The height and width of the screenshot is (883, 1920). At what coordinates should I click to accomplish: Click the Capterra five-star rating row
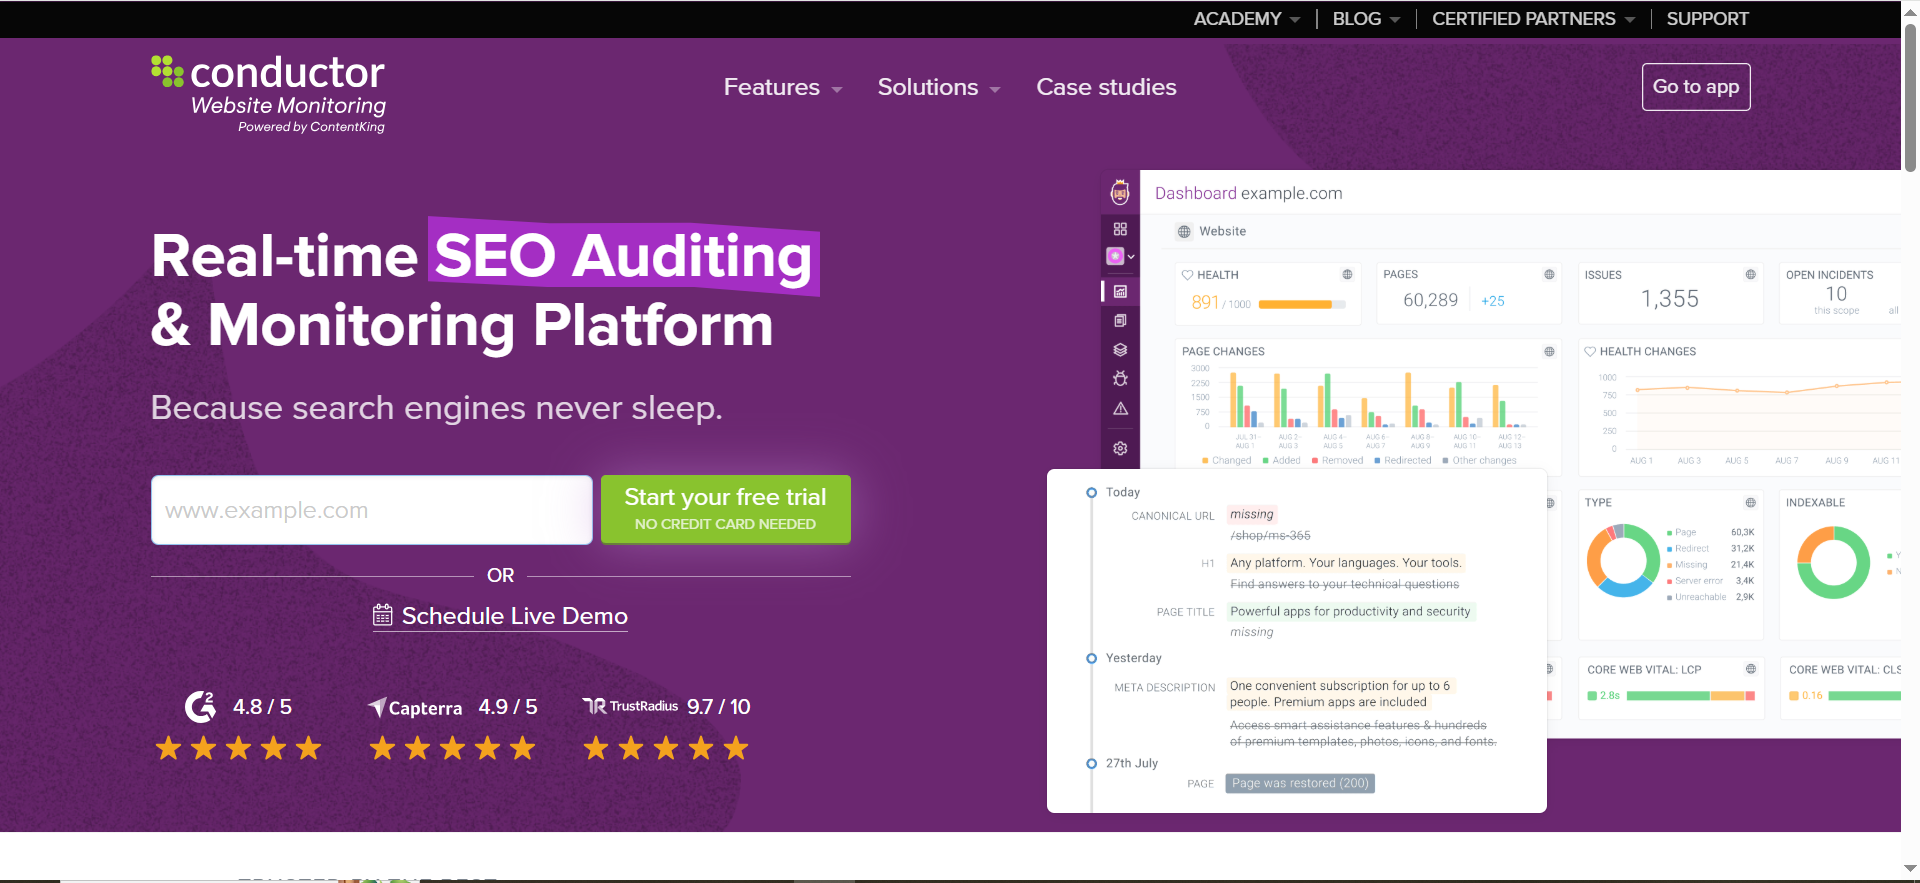coord(452,748)
